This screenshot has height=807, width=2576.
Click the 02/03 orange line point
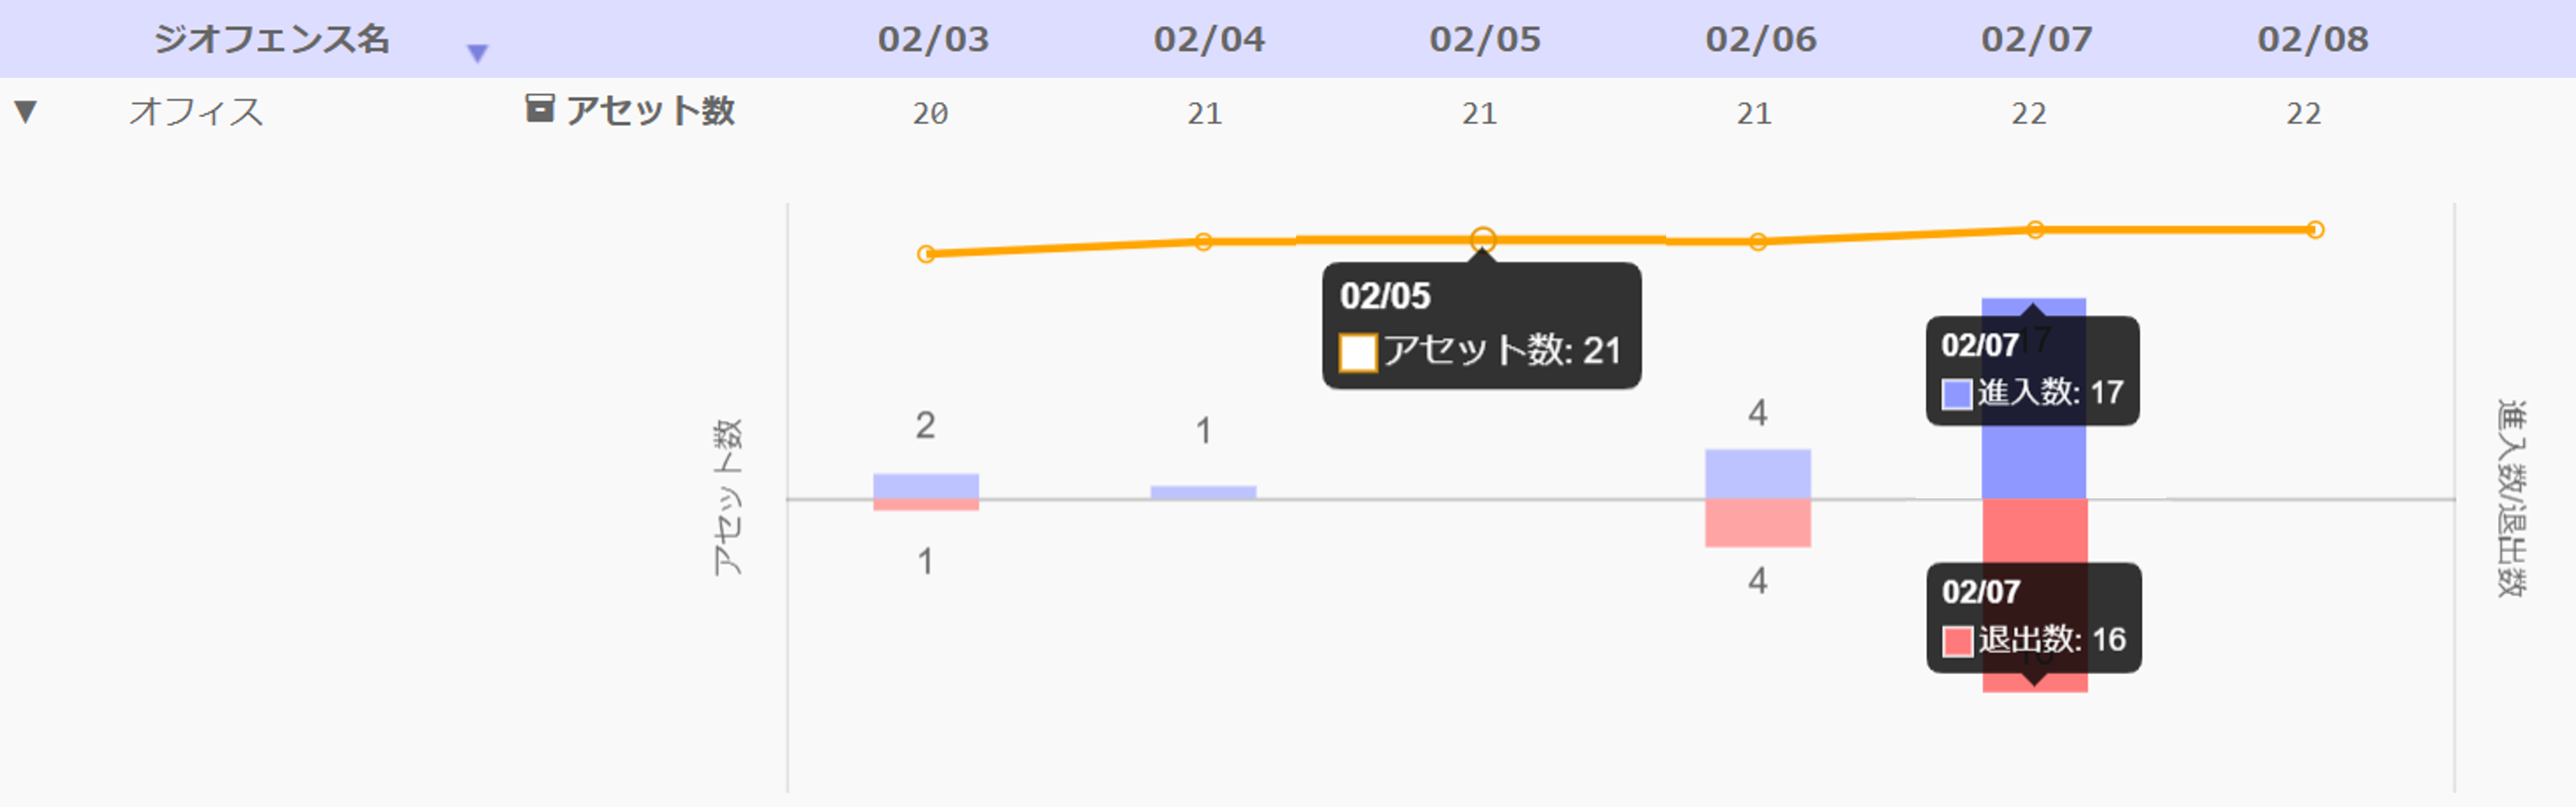coord(926,254)
